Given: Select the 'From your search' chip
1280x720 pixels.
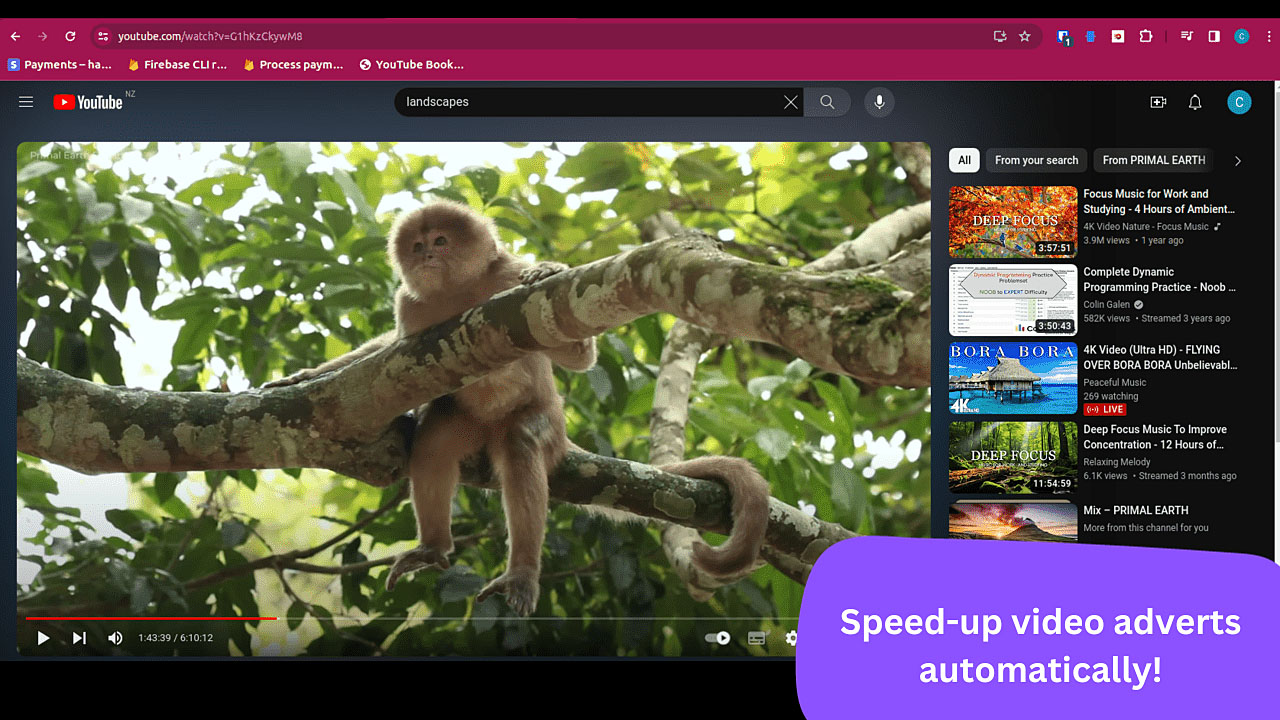Looking at the screenshot, I should coord(1036,160).
